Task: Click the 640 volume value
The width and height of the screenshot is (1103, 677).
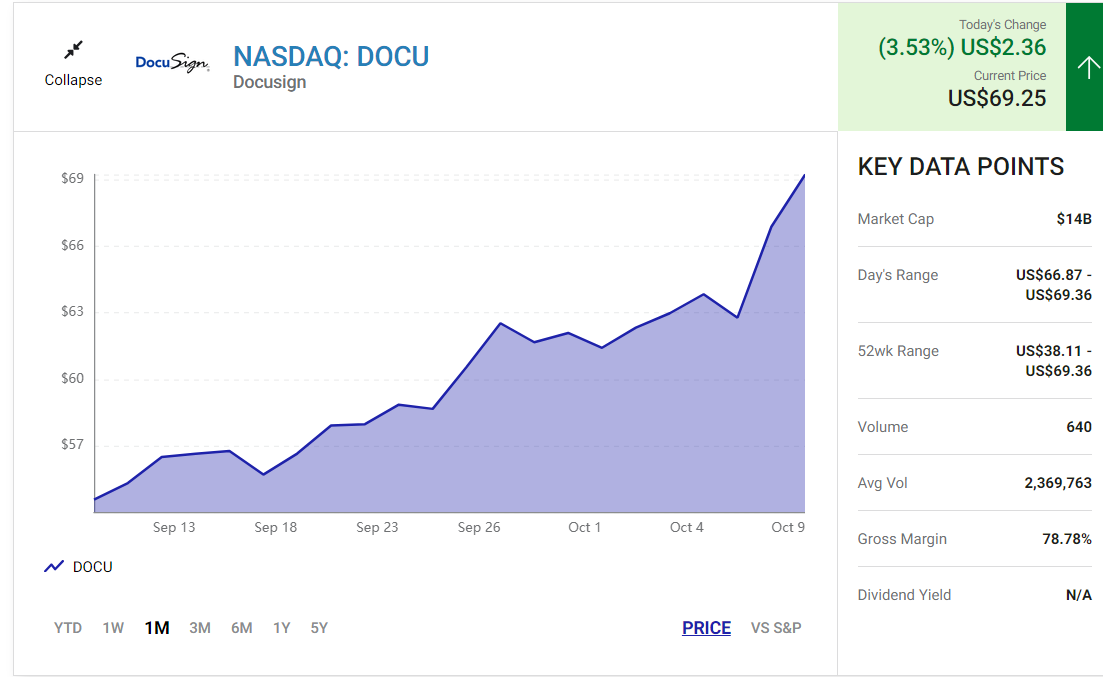Action: click(x=1079, y=427)
